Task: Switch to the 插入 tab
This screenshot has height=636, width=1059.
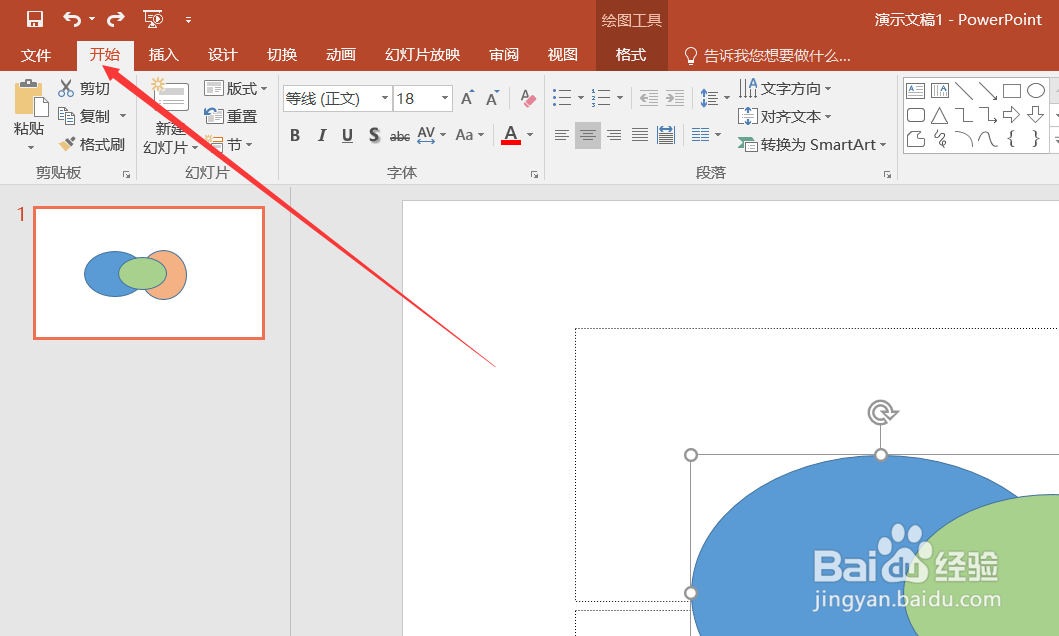Action: [x=163, y=55]
